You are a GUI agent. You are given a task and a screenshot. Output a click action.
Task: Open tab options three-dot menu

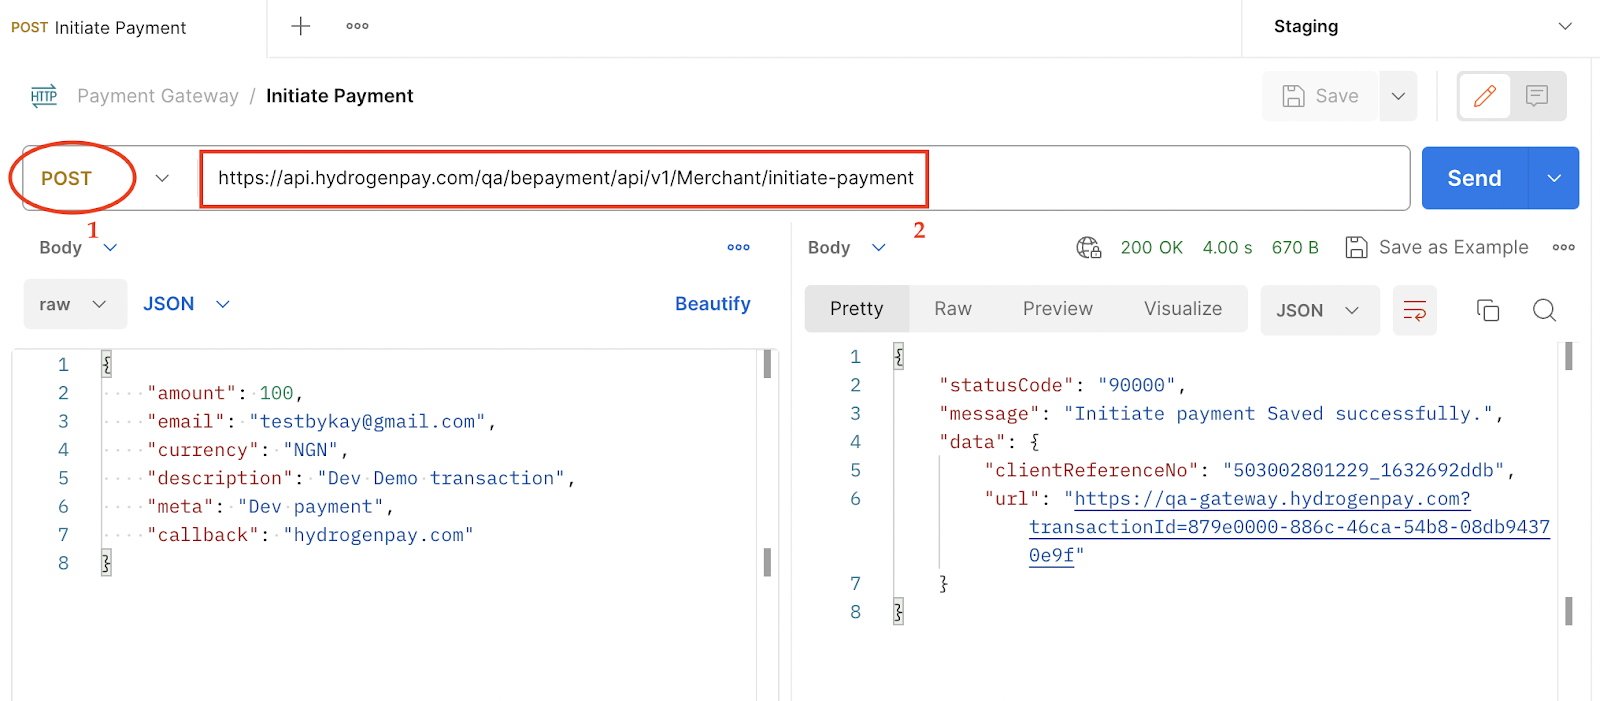coord(357,26)
